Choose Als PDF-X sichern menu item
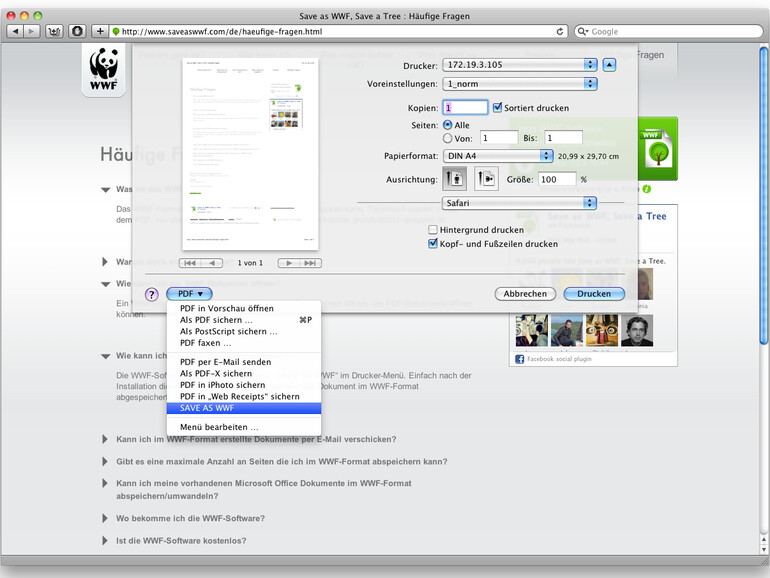Viewport: 770px width, 578px height. coord(244,374)
